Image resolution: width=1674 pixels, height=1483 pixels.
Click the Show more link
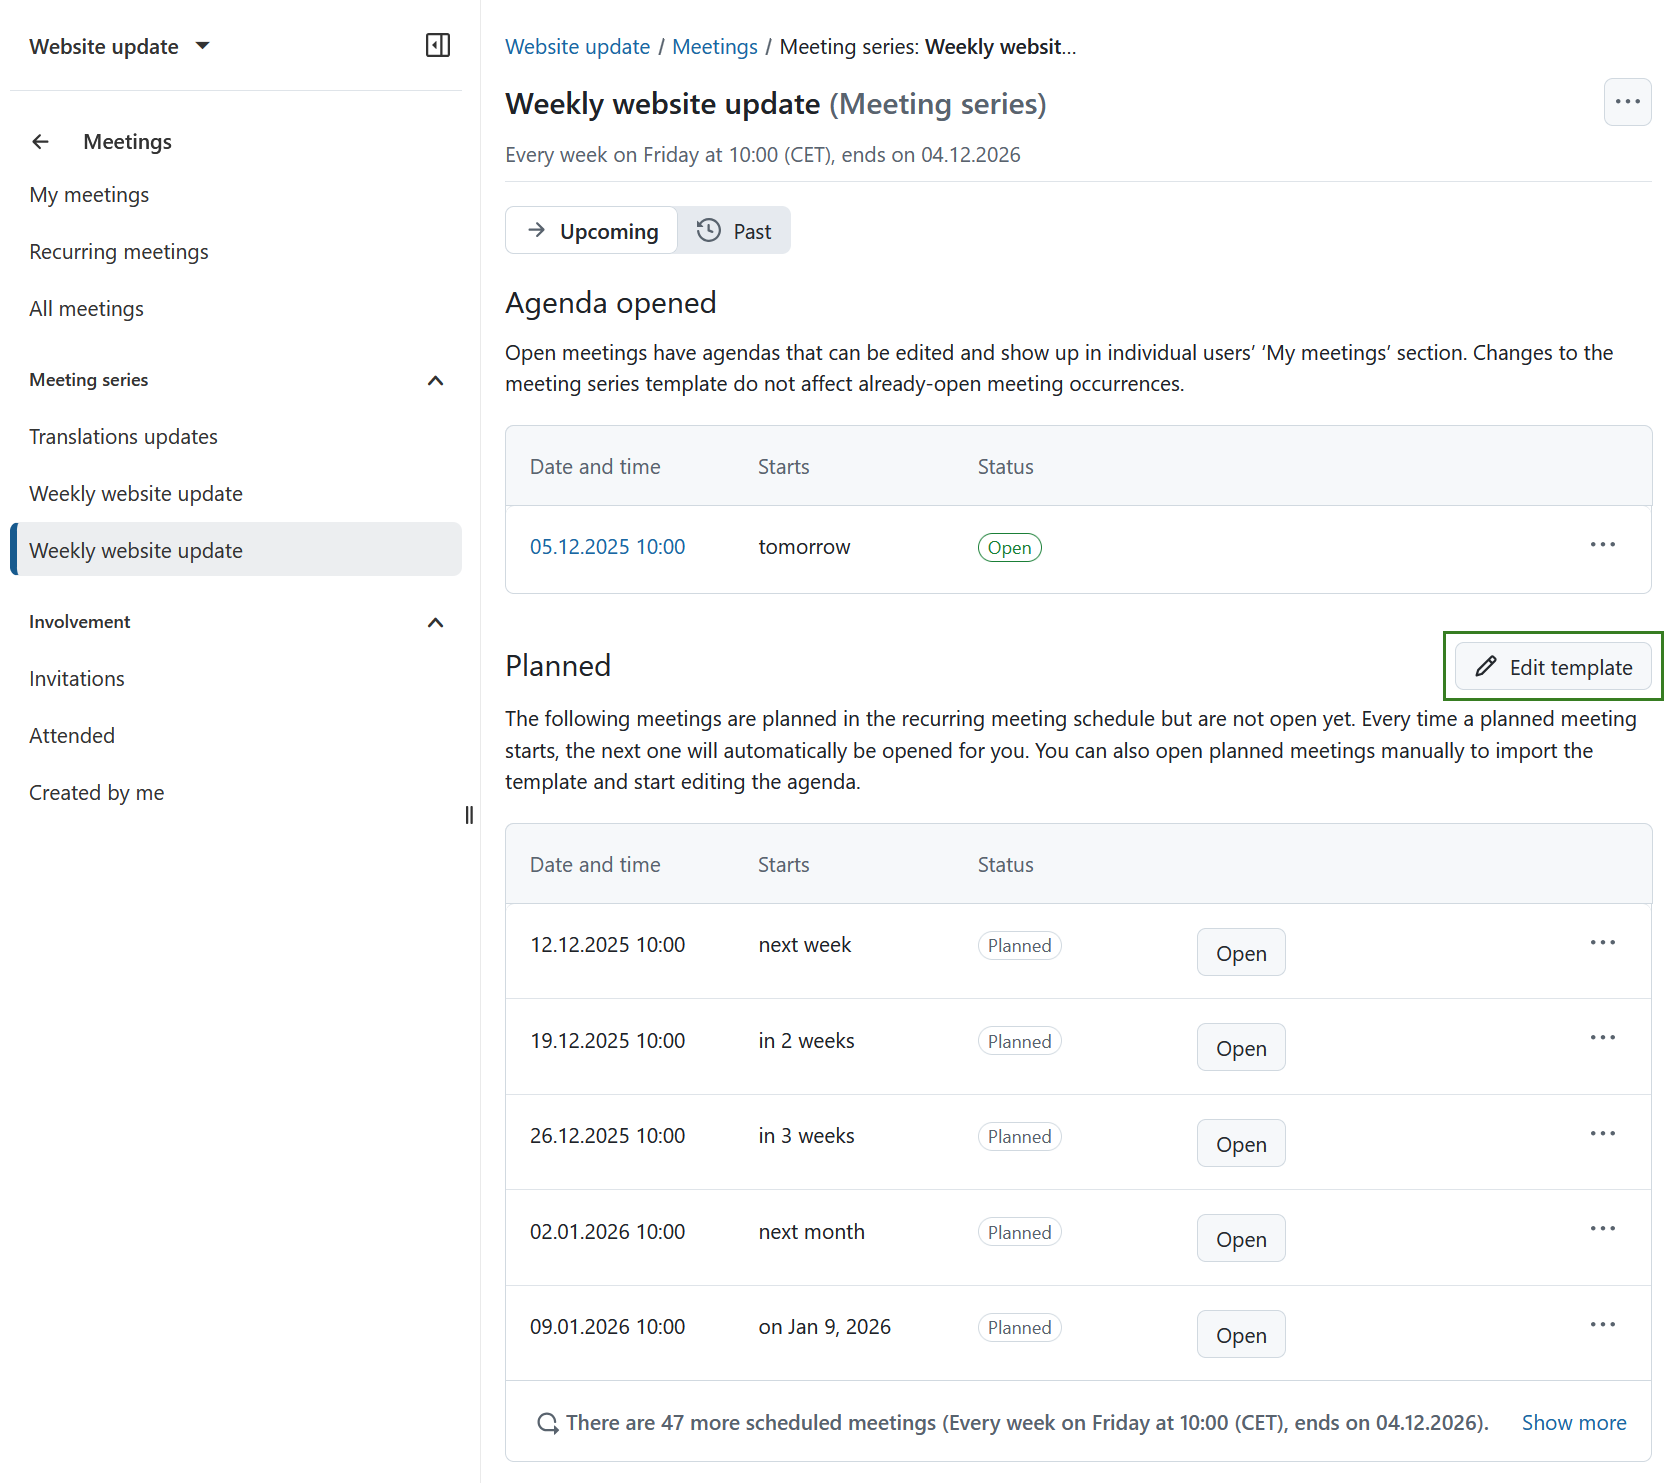[1574, 1422]
